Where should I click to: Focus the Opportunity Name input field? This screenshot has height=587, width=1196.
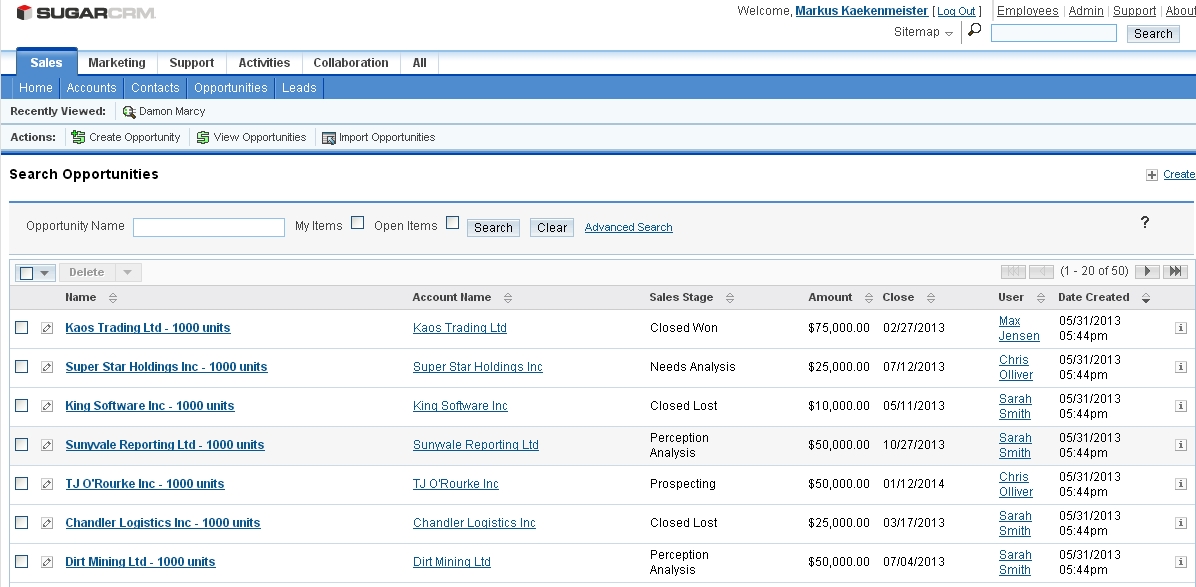click(209, 227)
